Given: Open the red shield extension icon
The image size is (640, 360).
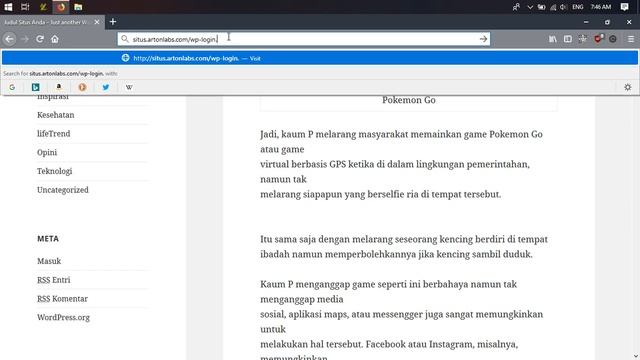Looking at the screenshot, I should coord(598,39).
